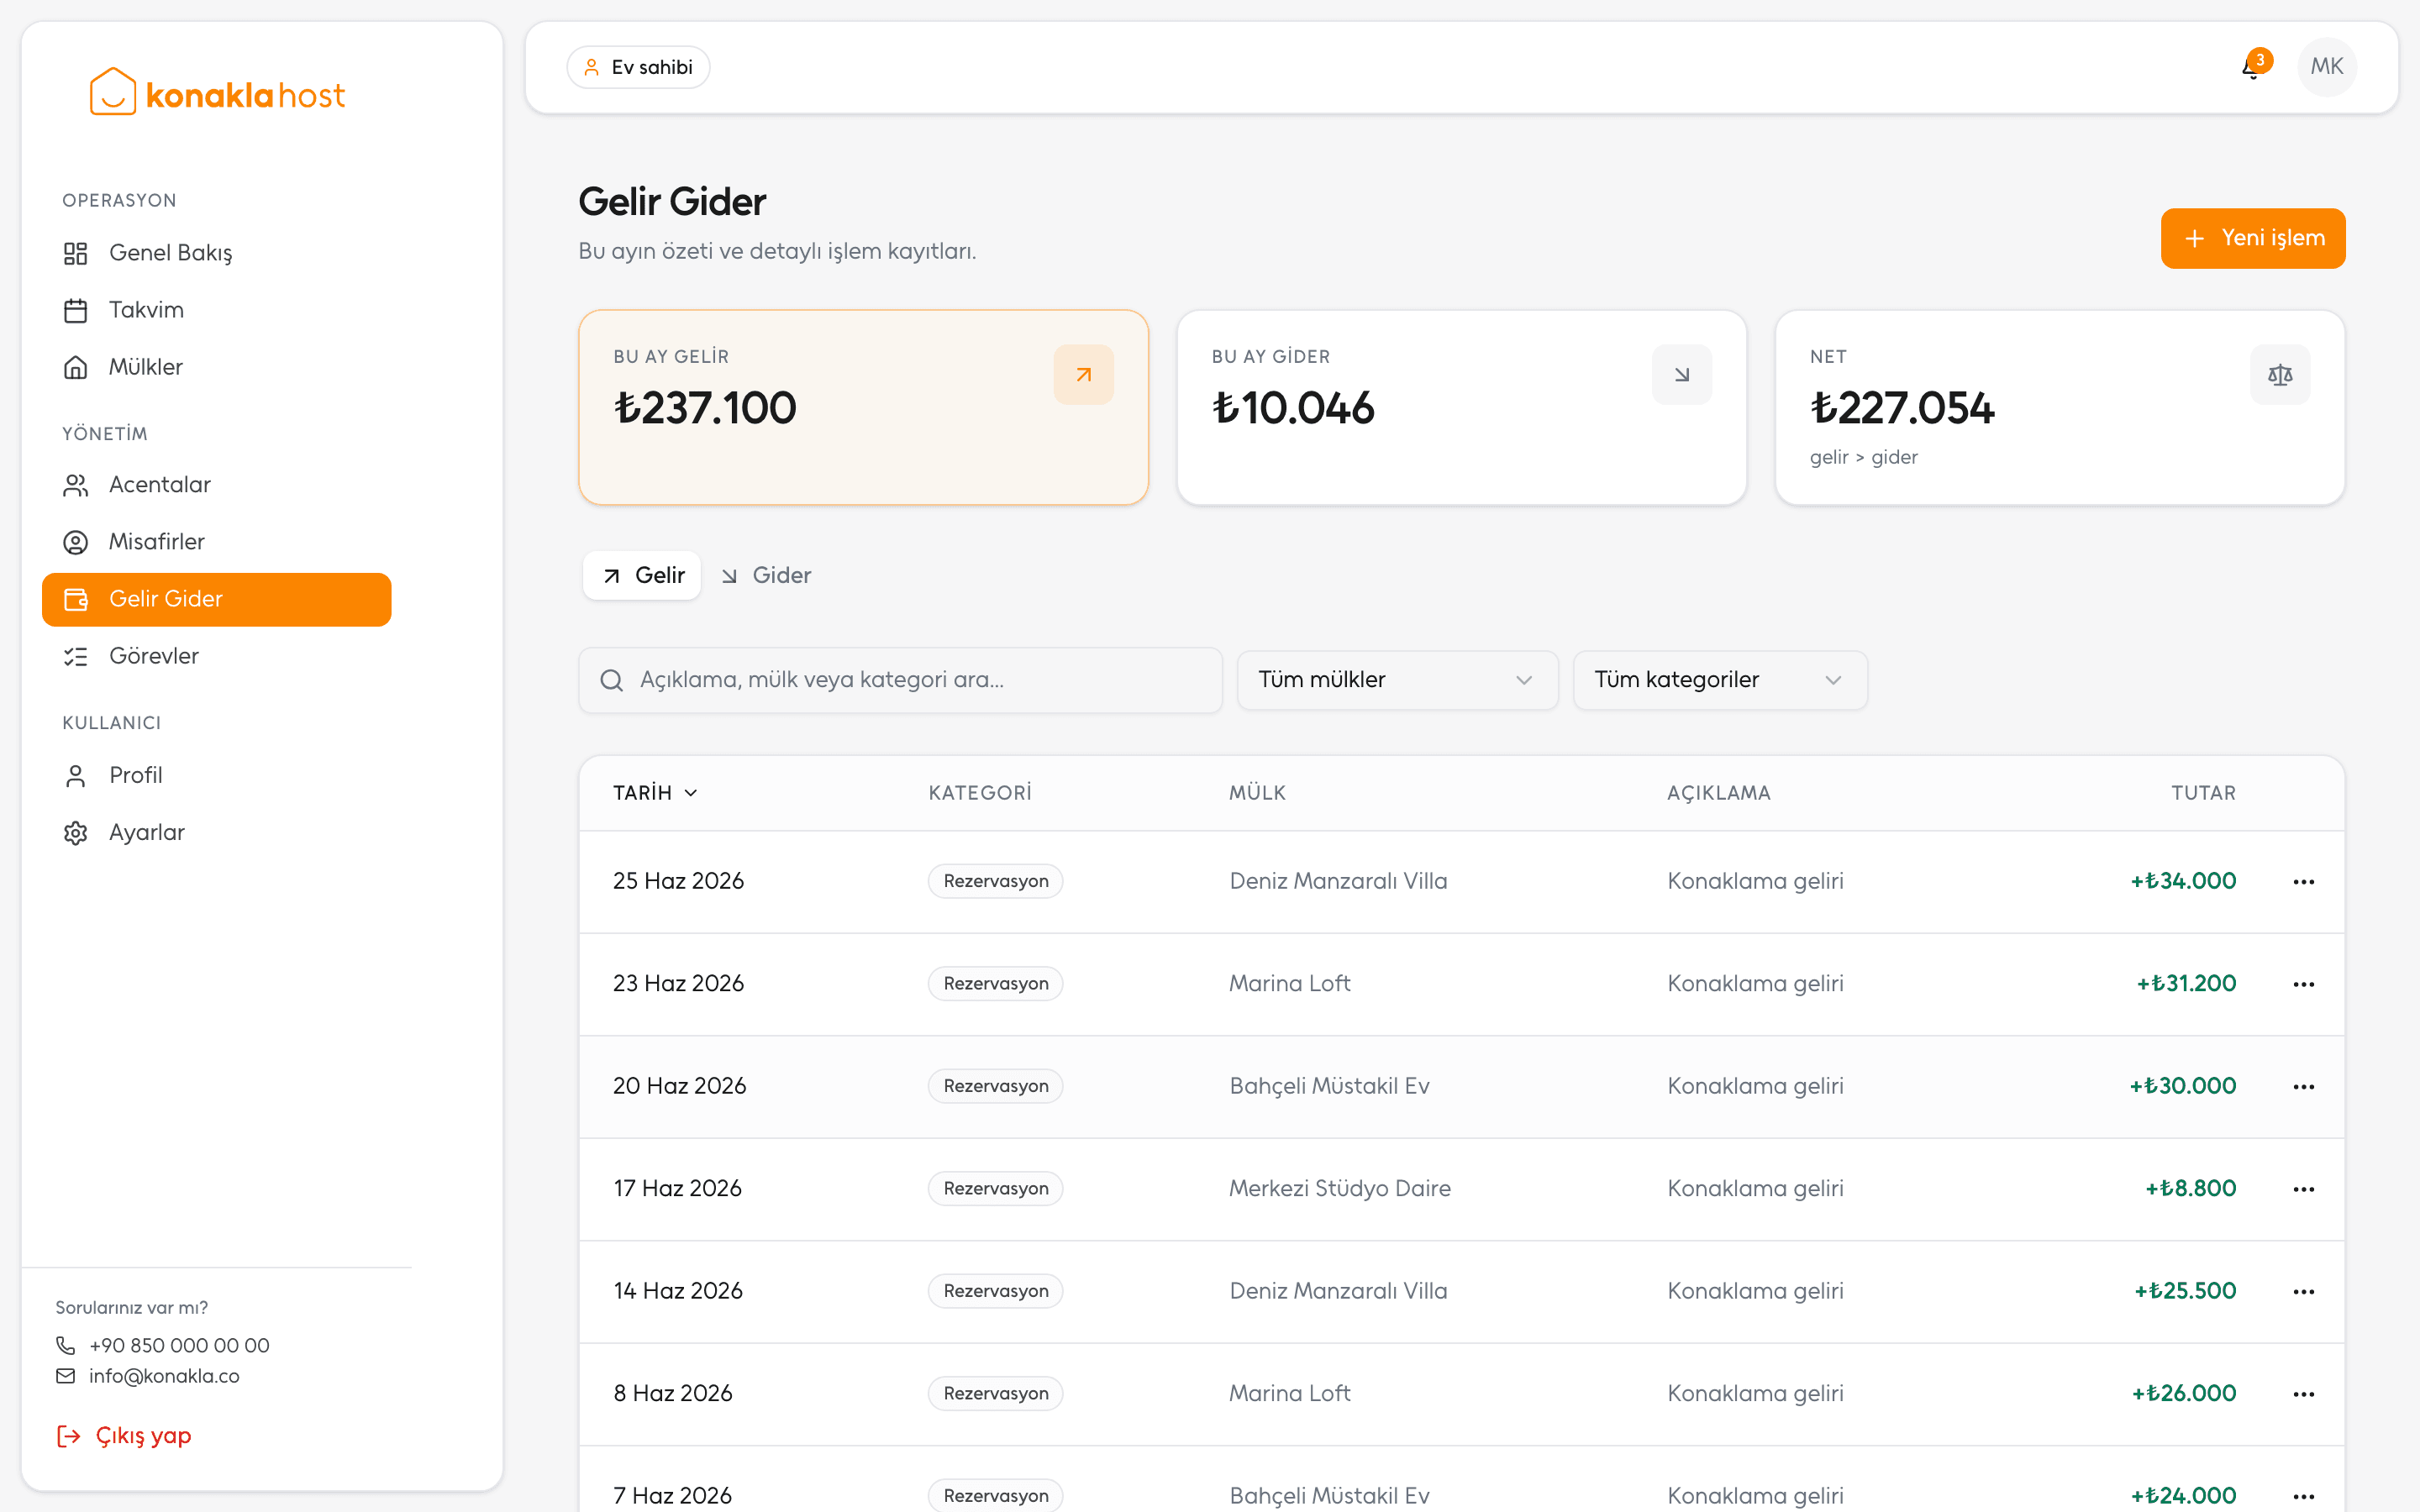Click the Ayarlar gear icon

tap(76, 833)
